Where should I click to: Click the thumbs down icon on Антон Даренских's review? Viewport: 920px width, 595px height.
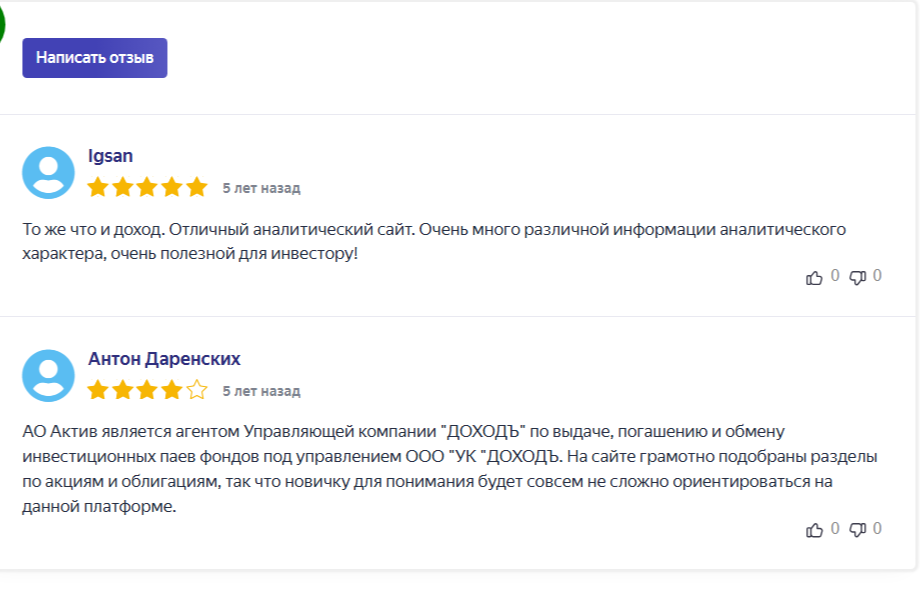(857, 529)
